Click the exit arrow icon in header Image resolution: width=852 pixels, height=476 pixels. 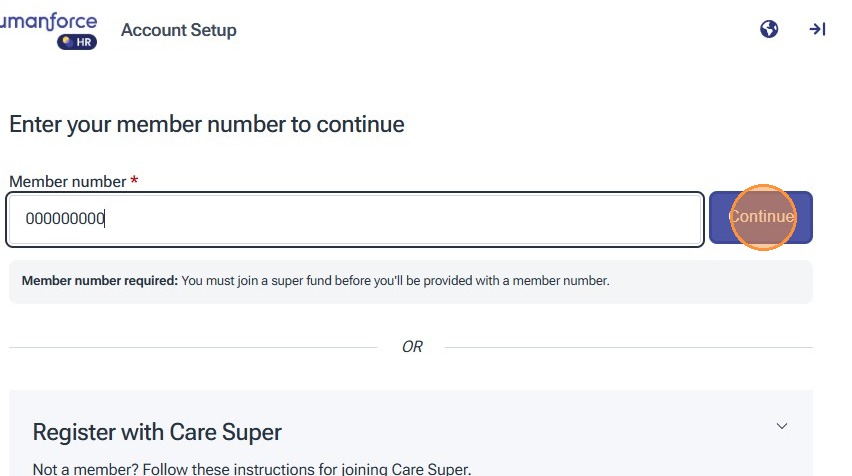click(817, 30)
